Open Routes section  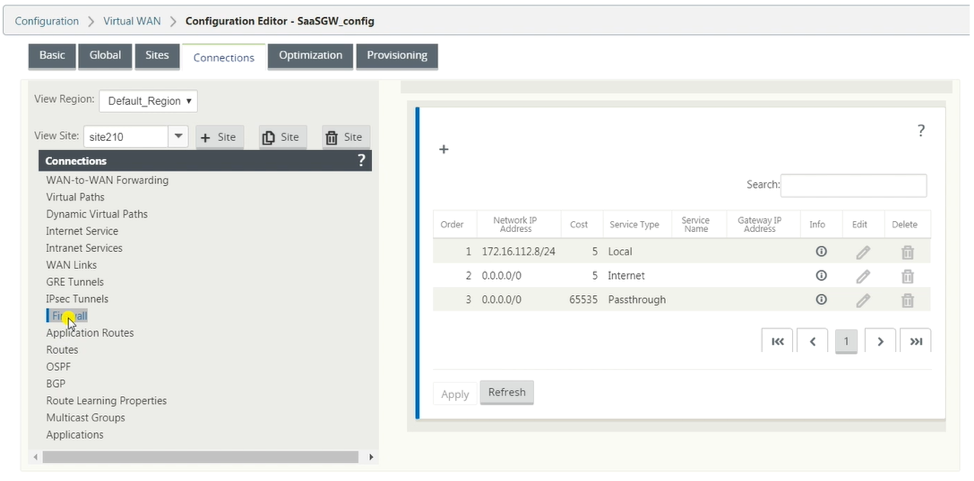coord(62,350)
